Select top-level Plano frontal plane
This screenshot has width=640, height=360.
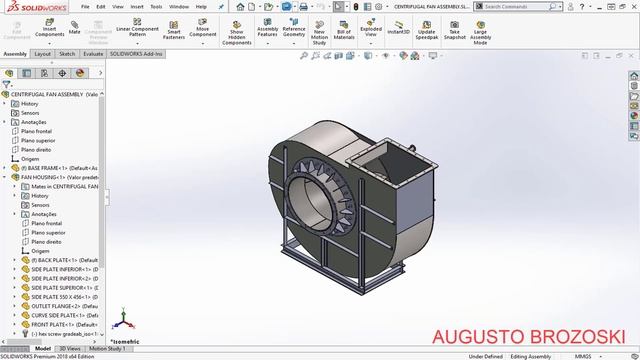click(36, 131)
